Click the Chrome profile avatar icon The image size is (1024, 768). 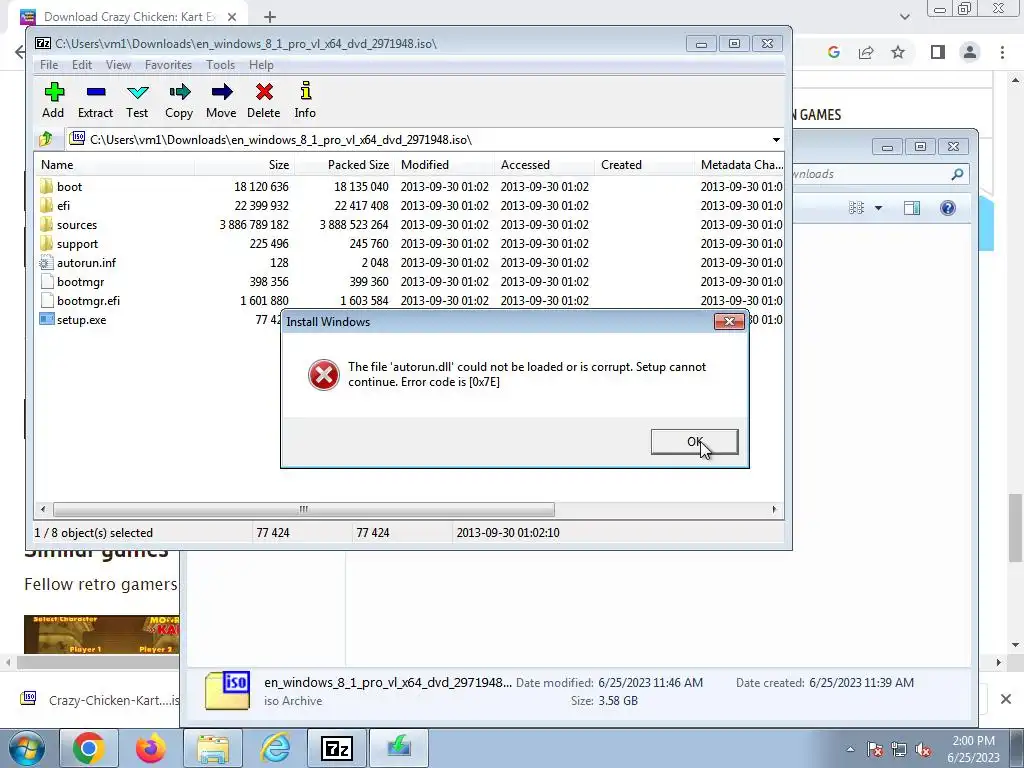(x=970, y=52)
